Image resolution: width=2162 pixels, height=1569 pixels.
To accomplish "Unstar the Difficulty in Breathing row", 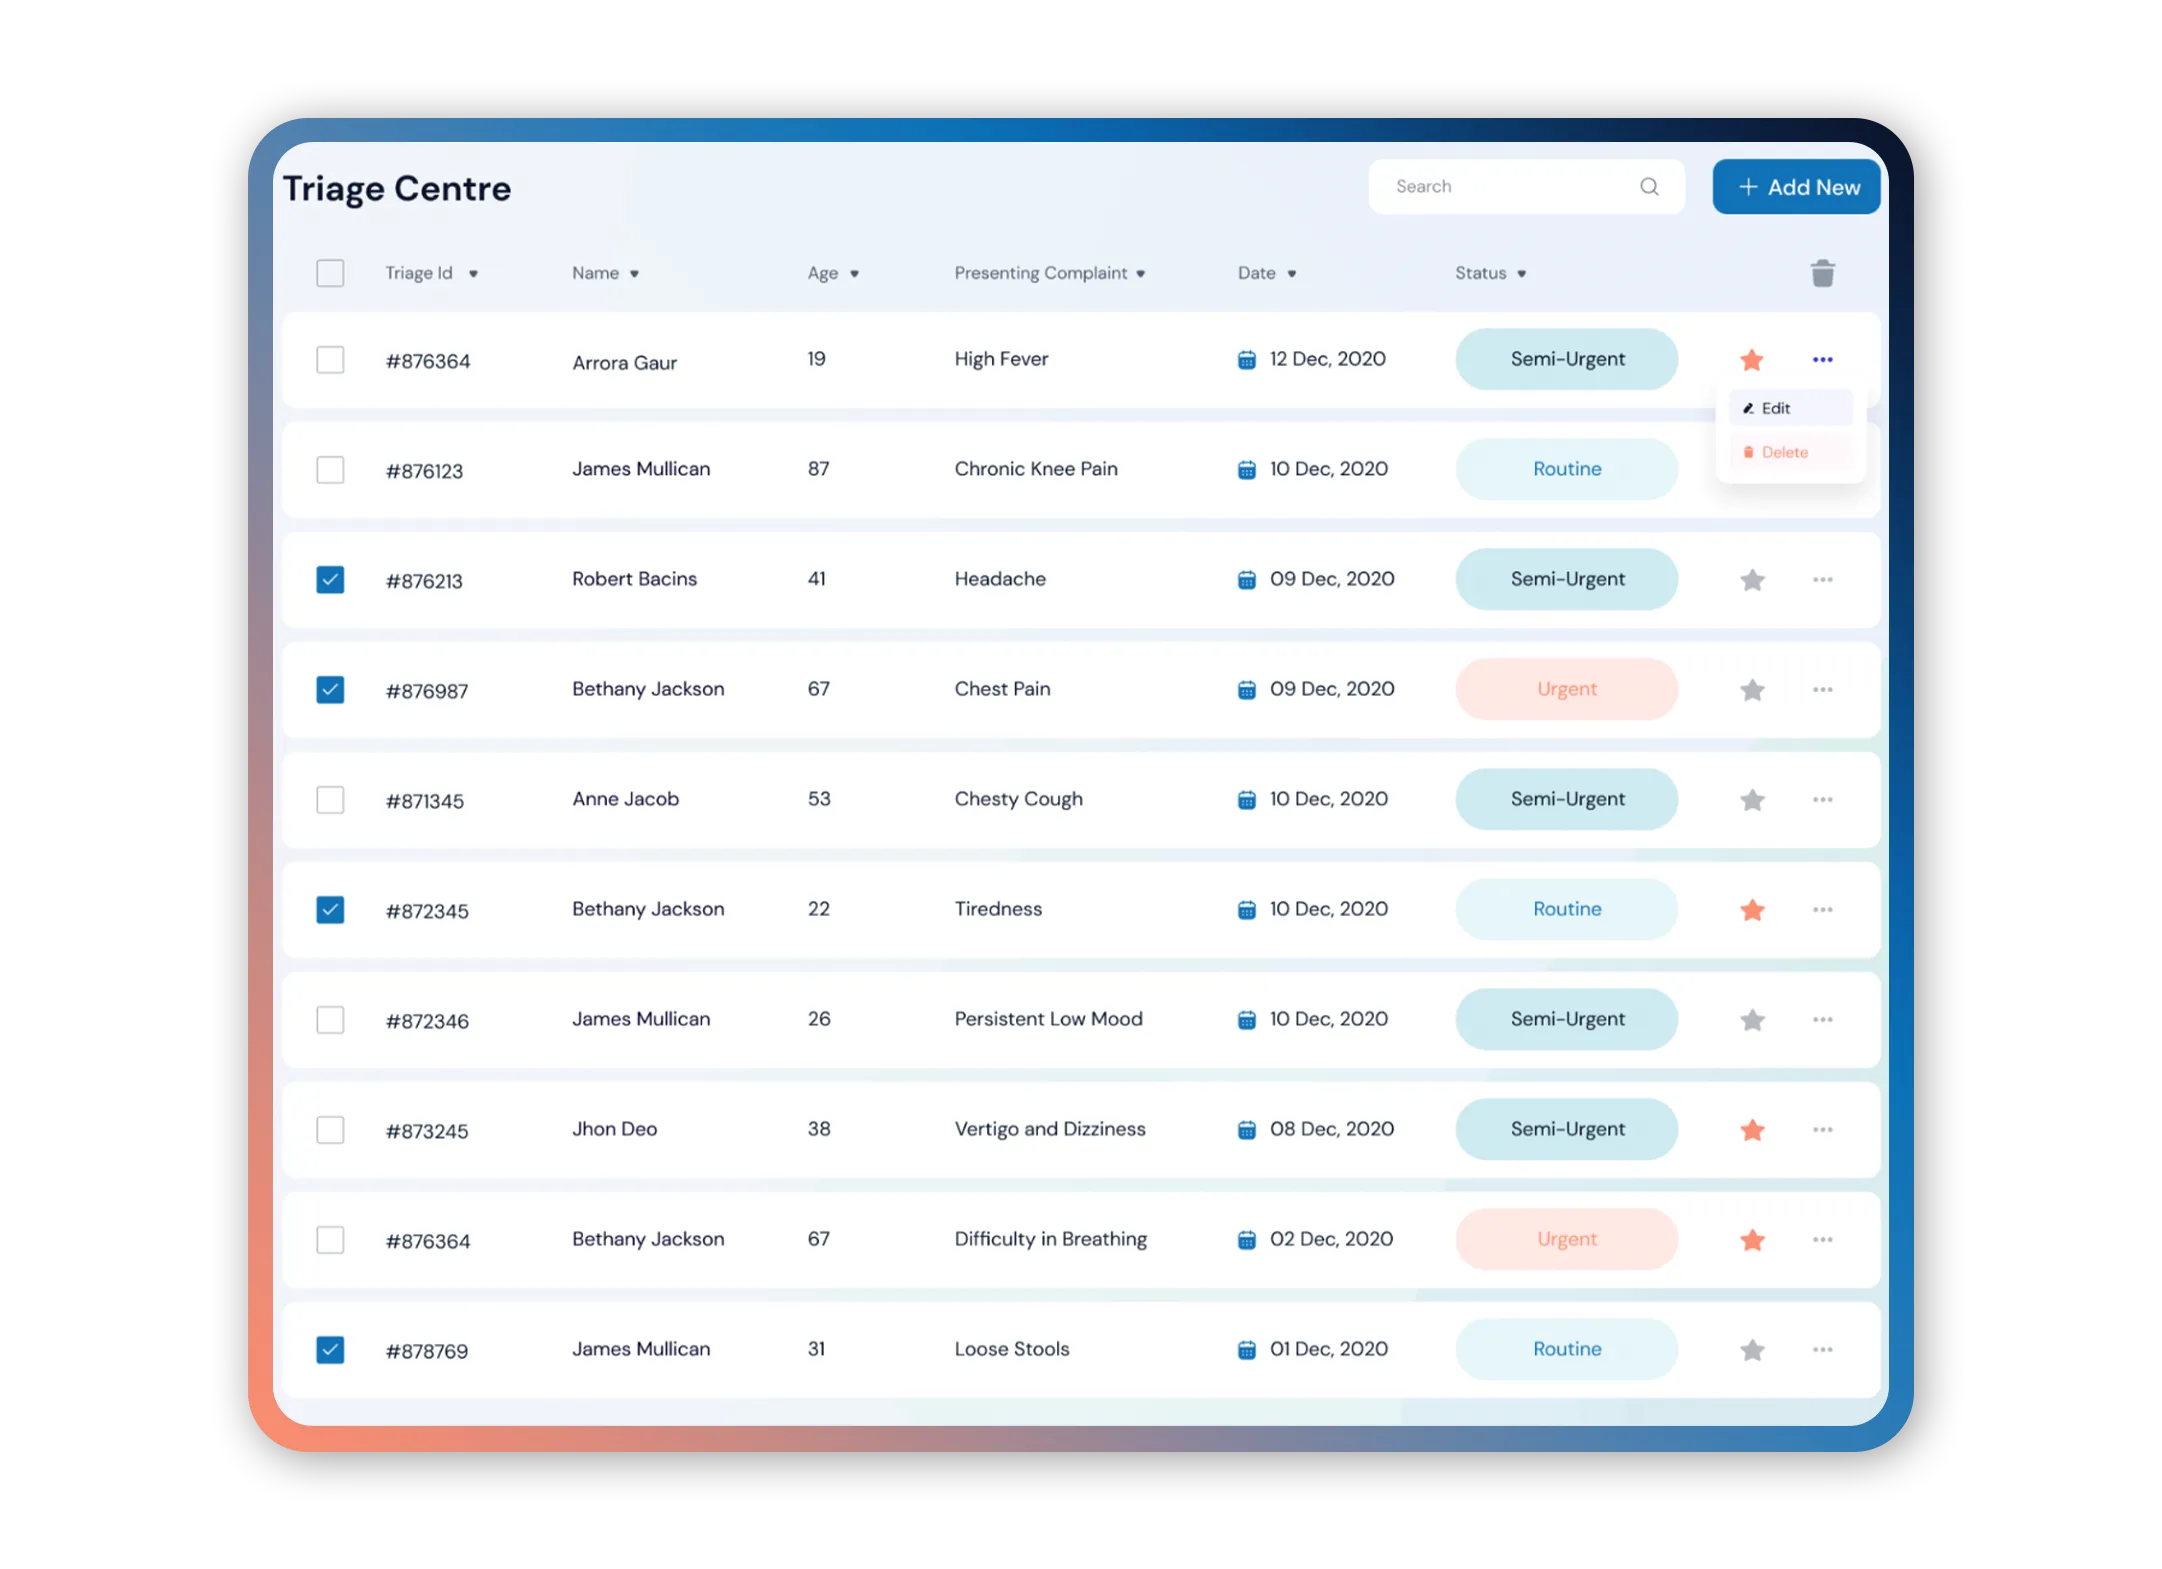I will tap(1751, 1240).
